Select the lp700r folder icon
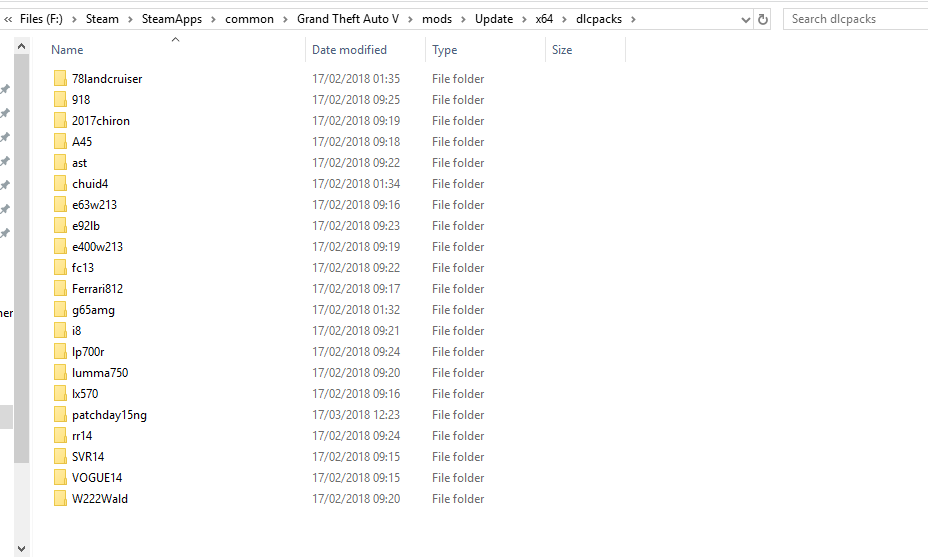The height and width of the screenshot is (560, 928). tap(60, 352)
